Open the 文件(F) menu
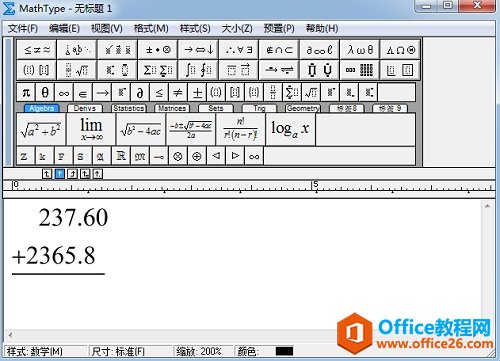The image size is (500, 361). pyautogui.click(x=23, y=29)
